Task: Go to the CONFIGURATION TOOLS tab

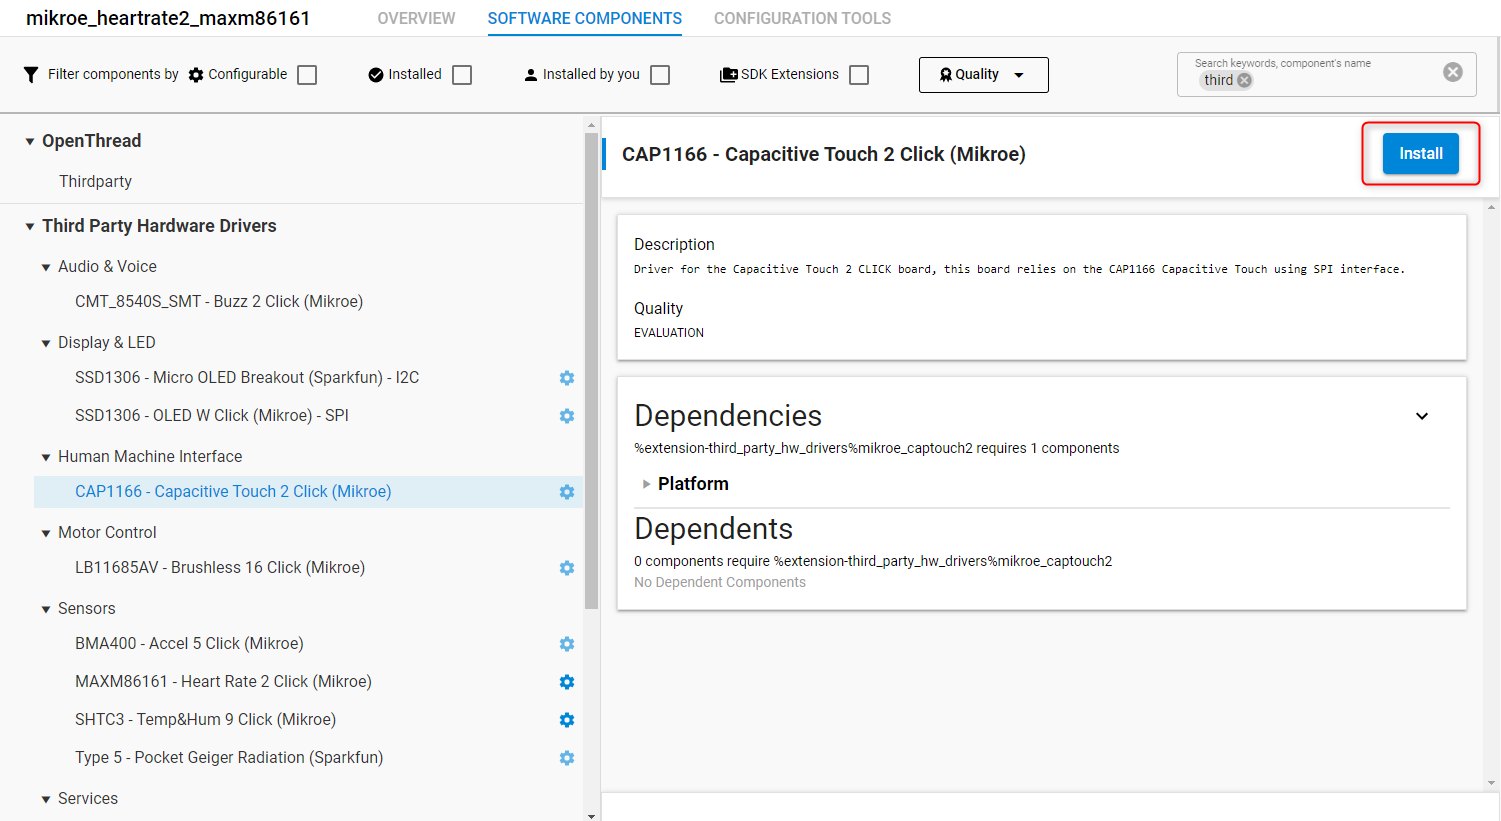Action: pyautogui.click(x=802, y=18)
